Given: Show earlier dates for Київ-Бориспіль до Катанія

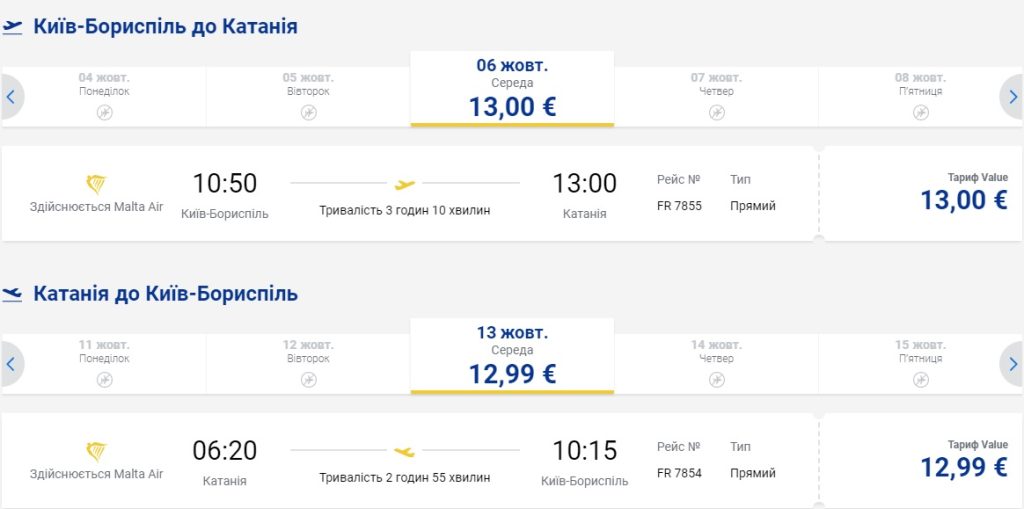Looking at the screenshot, I should click(x=11, y=97).
